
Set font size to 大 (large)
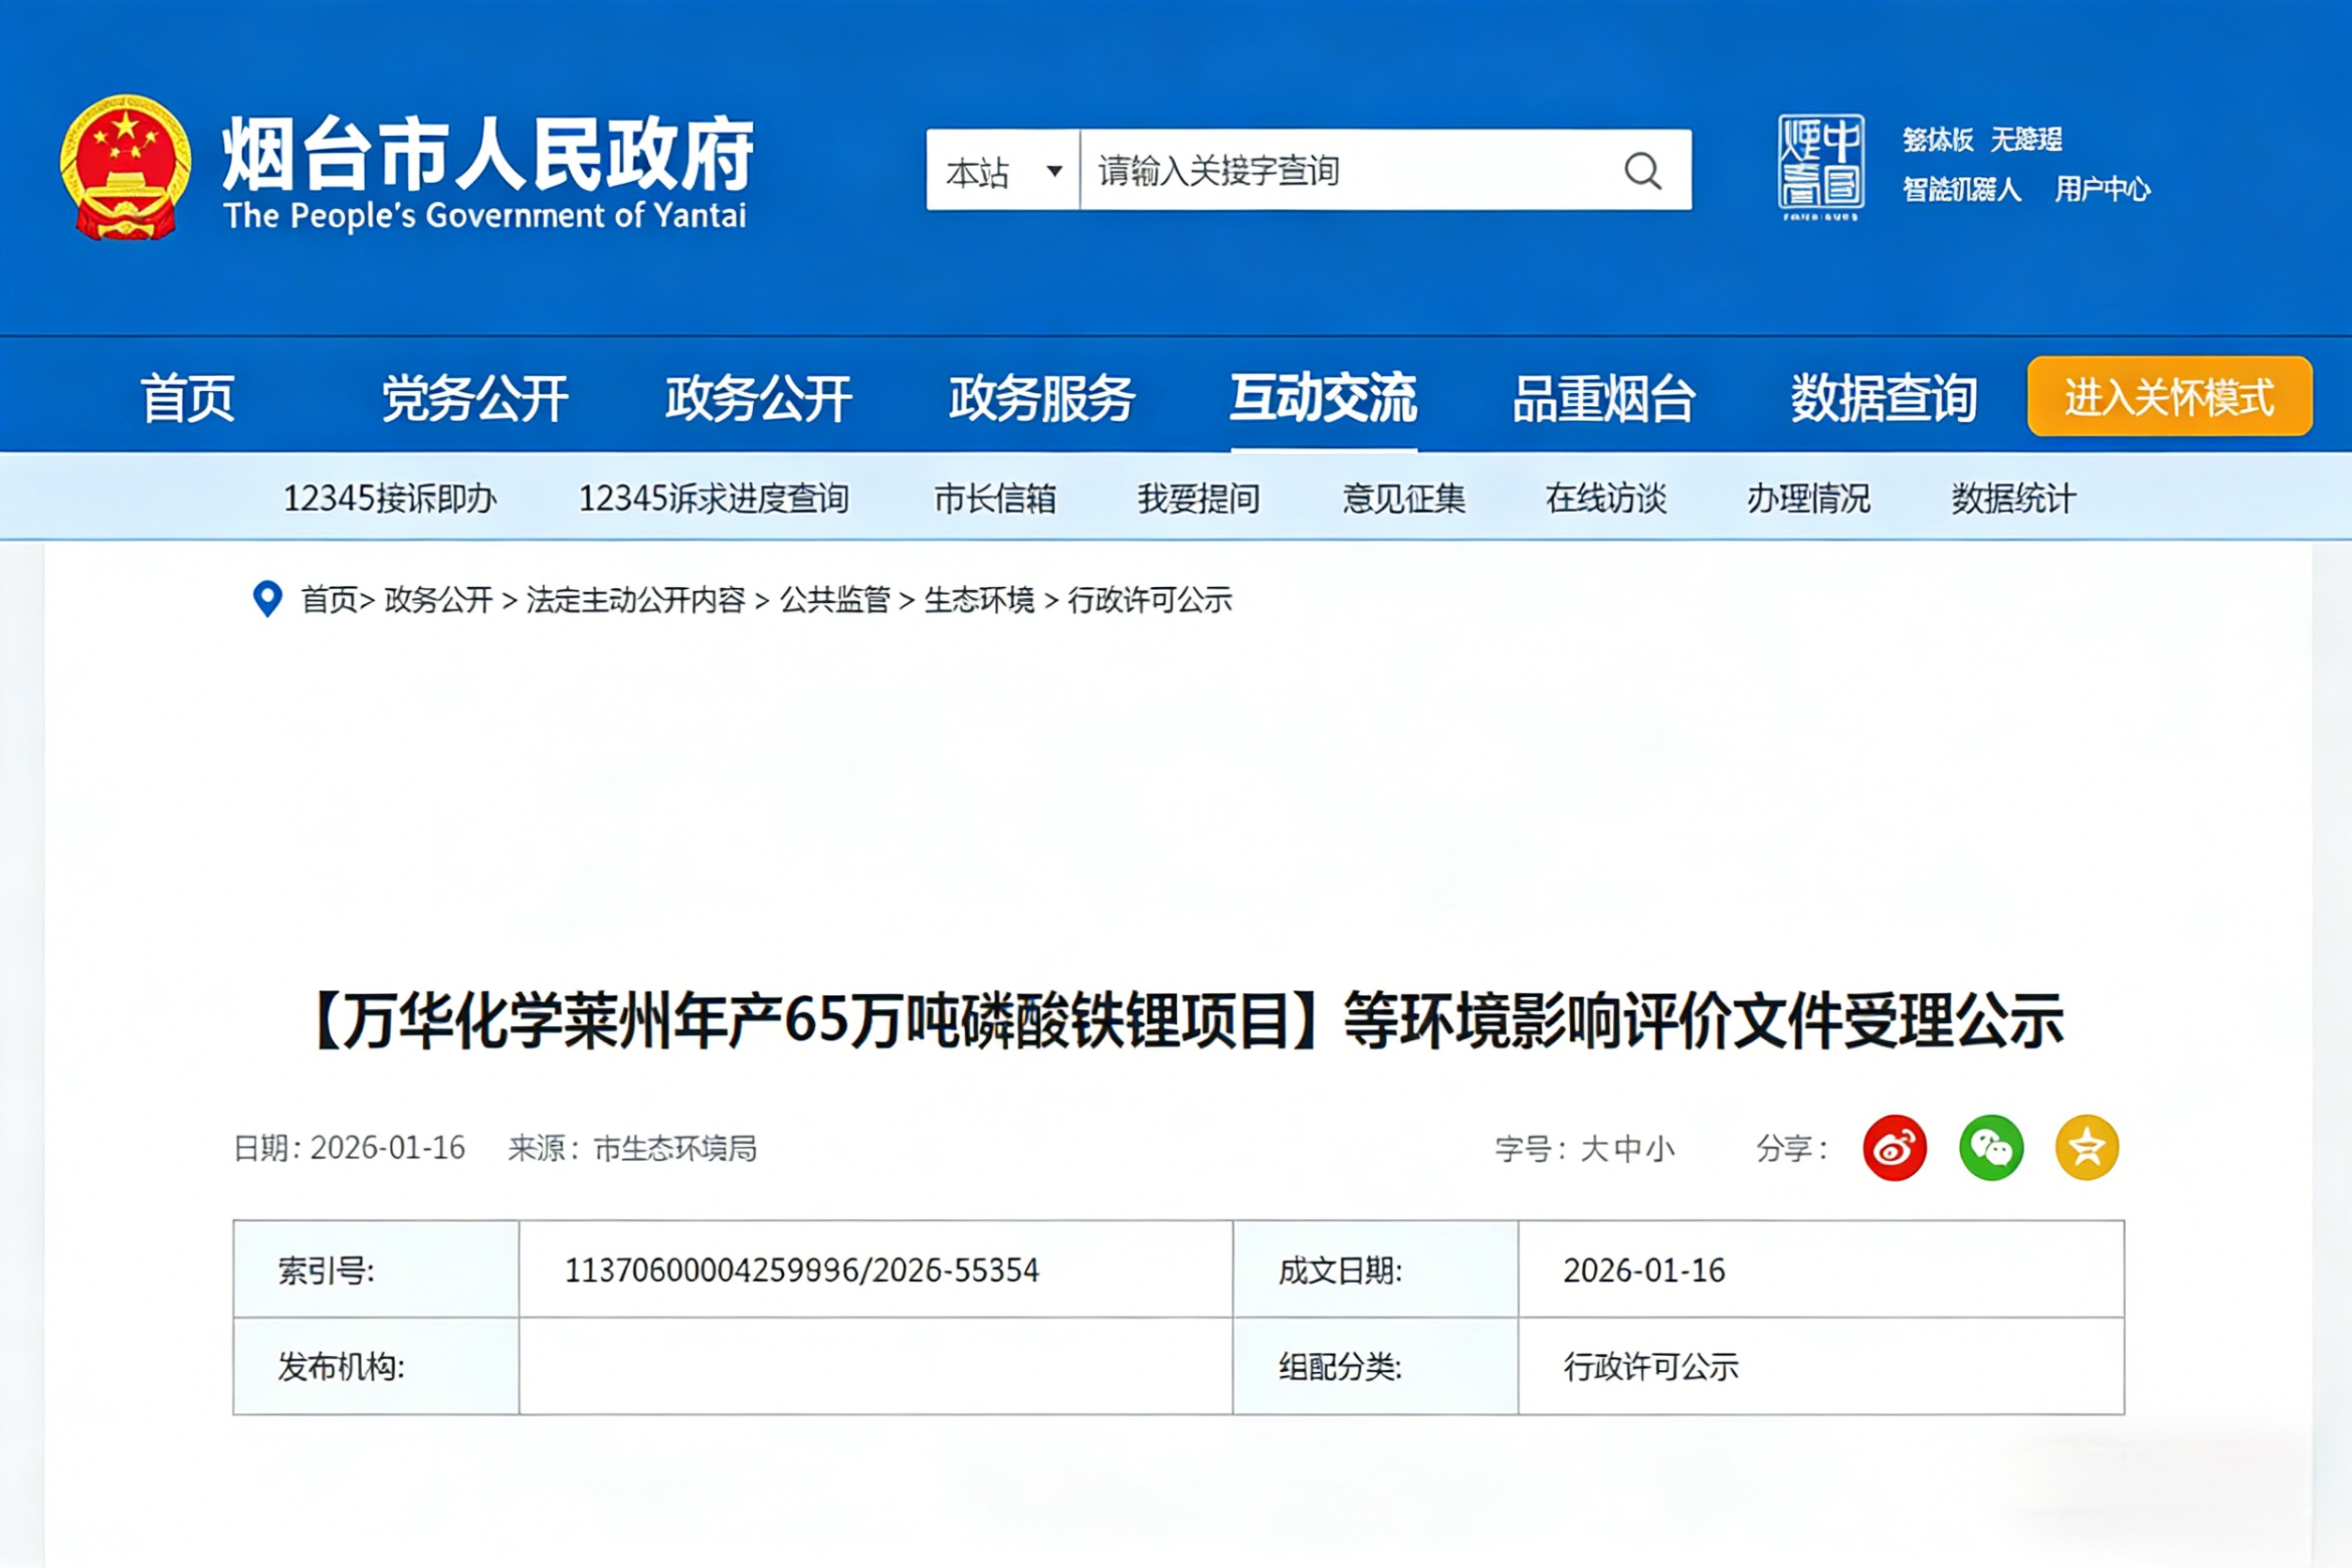pos(1594,1148)
